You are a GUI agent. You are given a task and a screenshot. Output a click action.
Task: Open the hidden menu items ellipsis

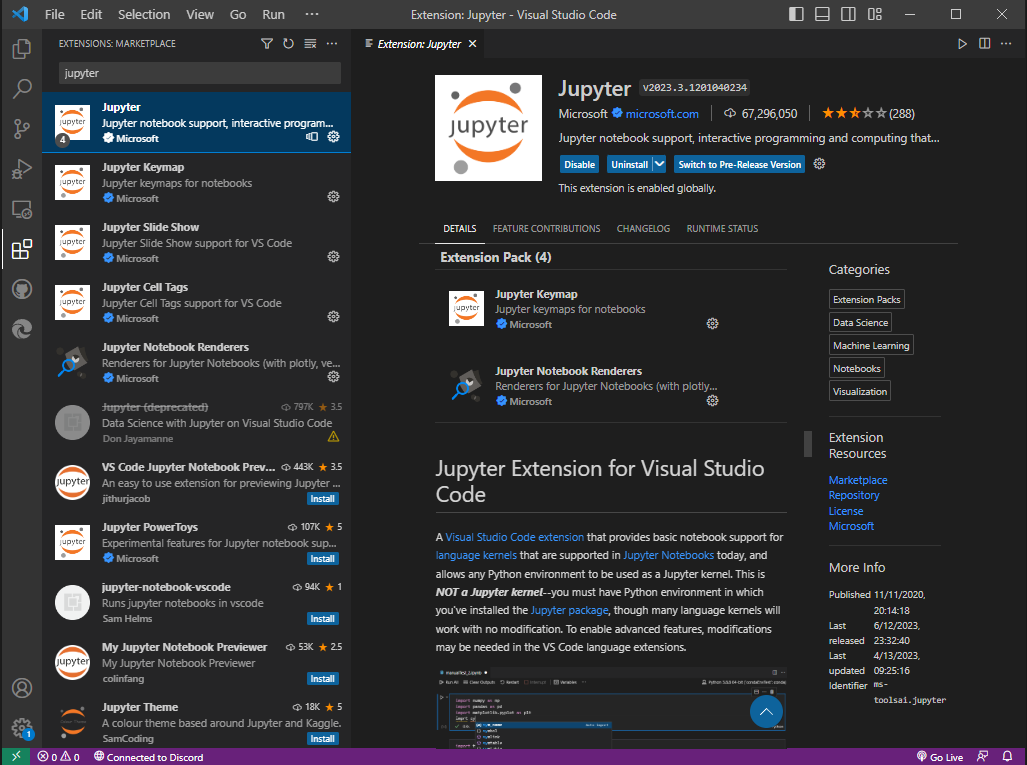[312, 14]
